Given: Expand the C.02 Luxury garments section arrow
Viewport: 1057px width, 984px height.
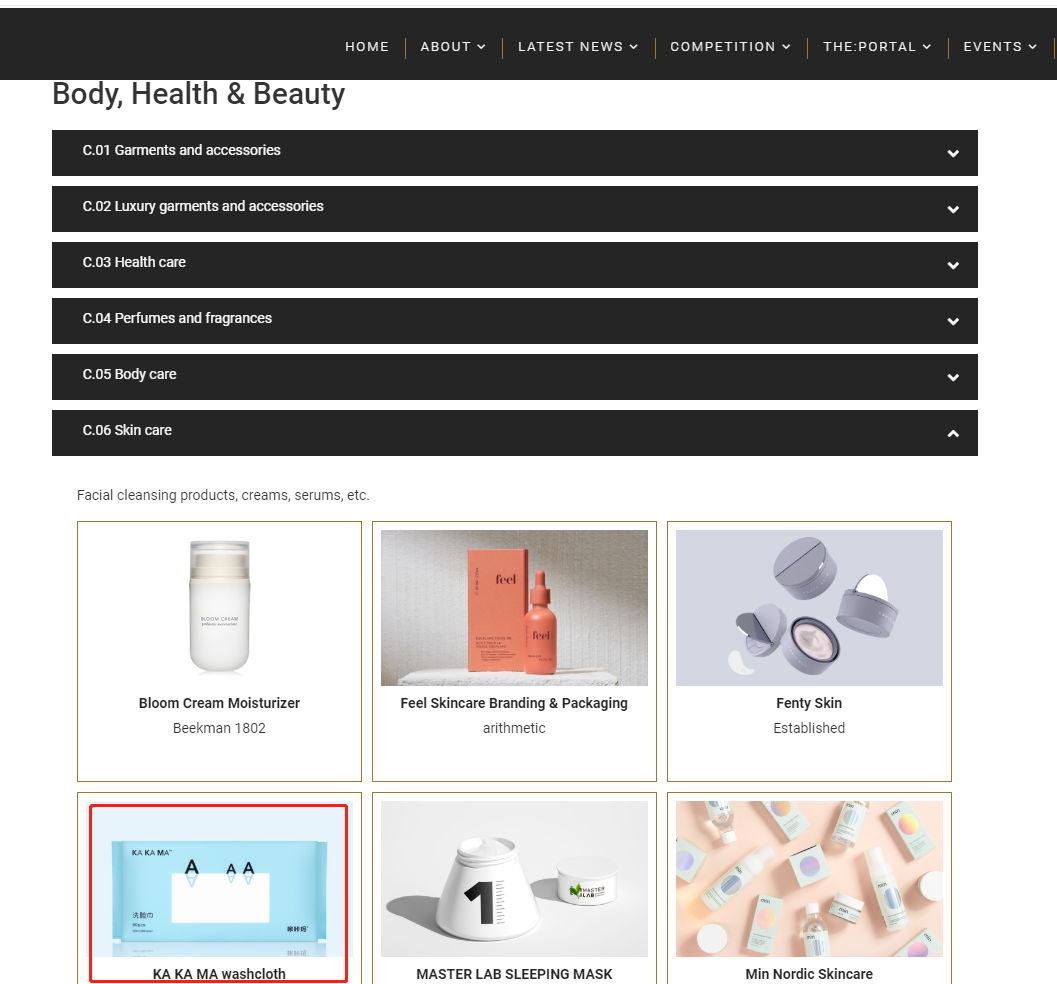Looking at the screenshot, I should pos(953,210).
